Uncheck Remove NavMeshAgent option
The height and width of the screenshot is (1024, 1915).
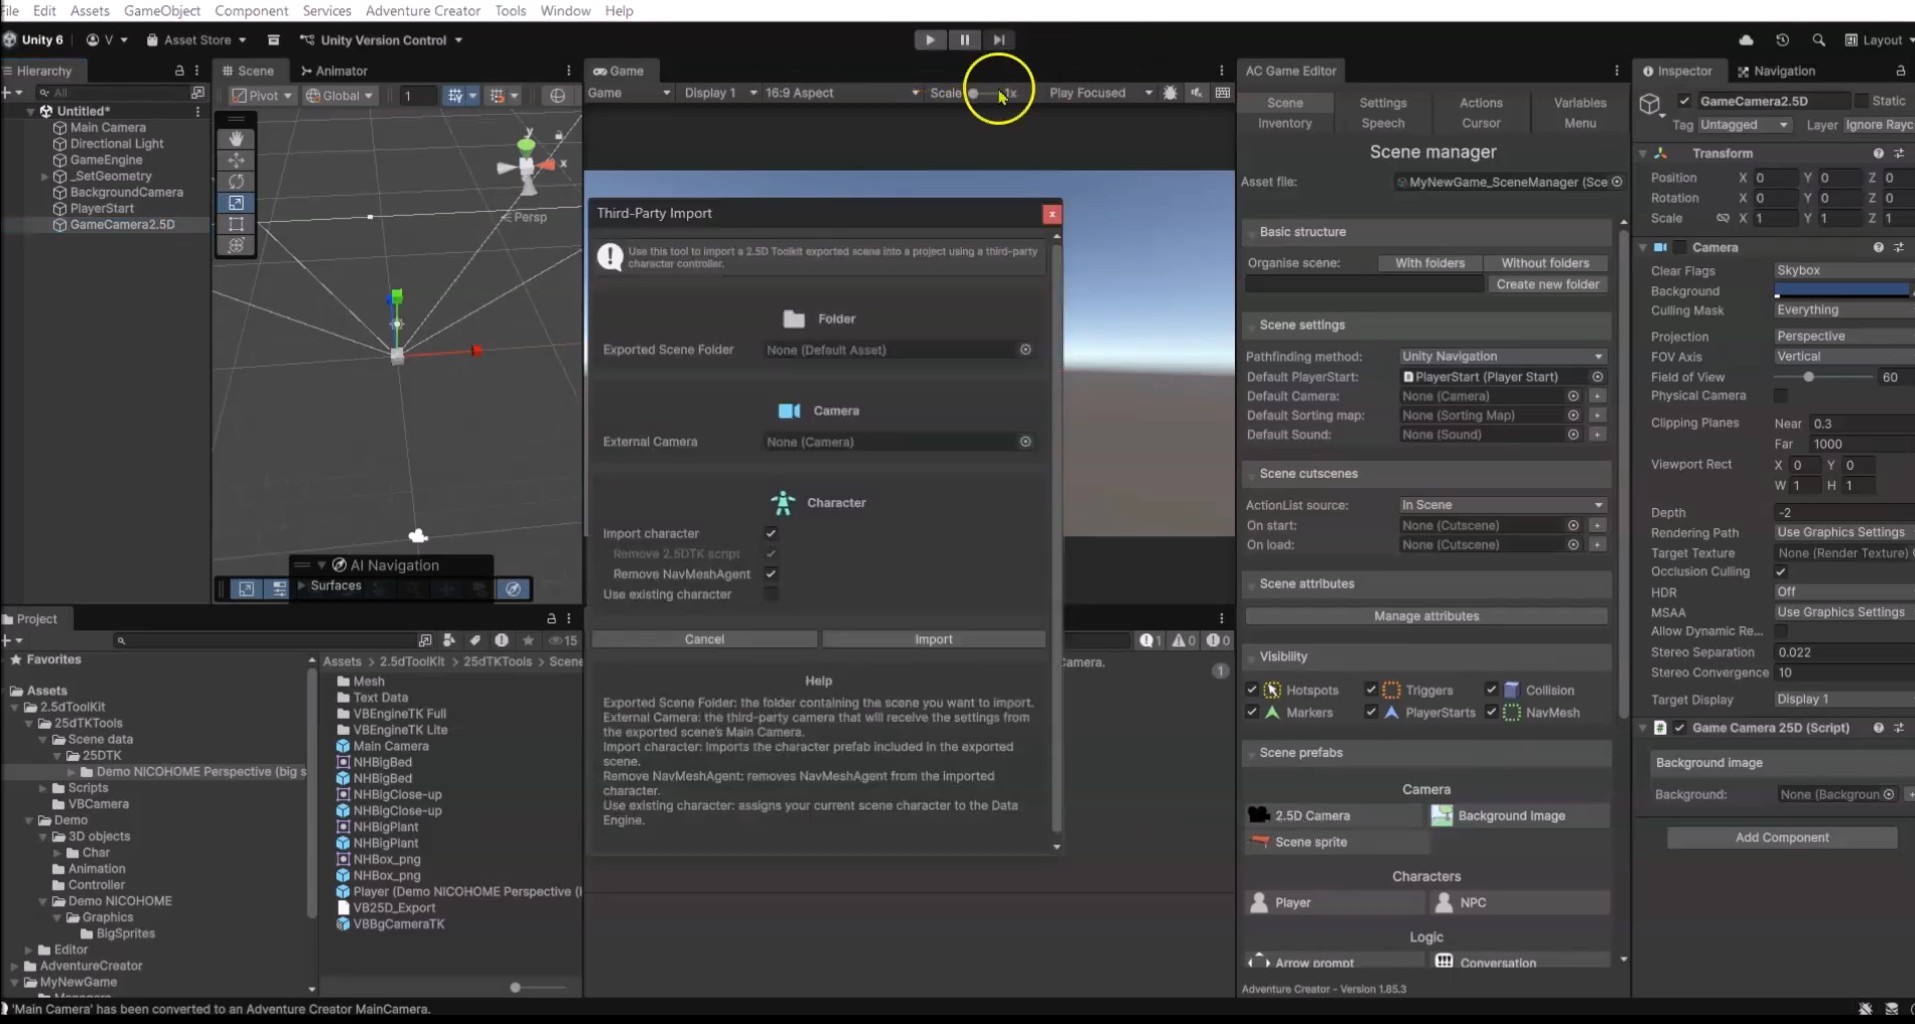(x=771, y=574)
